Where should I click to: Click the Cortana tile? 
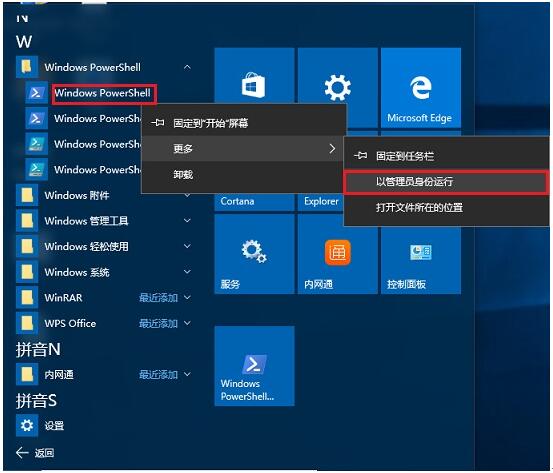click(254, 202)
